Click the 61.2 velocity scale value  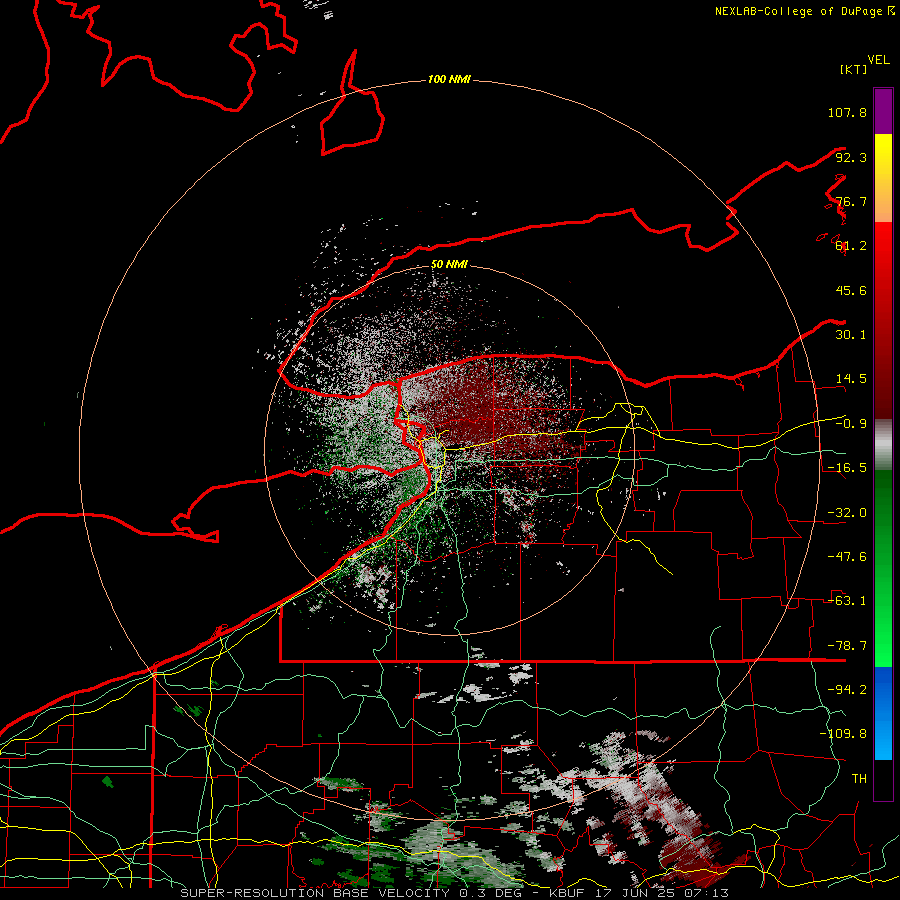[x=851, y=246]
